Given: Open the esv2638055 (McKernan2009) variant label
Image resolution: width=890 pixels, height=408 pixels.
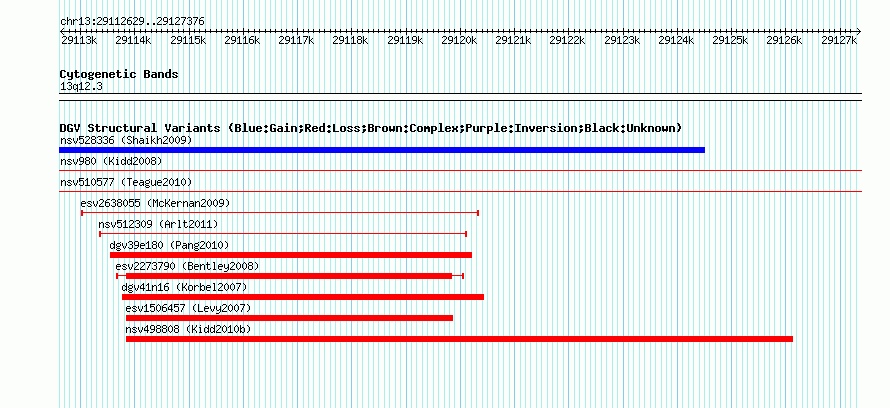Looking at the screenshot, I should coord(156,203).
